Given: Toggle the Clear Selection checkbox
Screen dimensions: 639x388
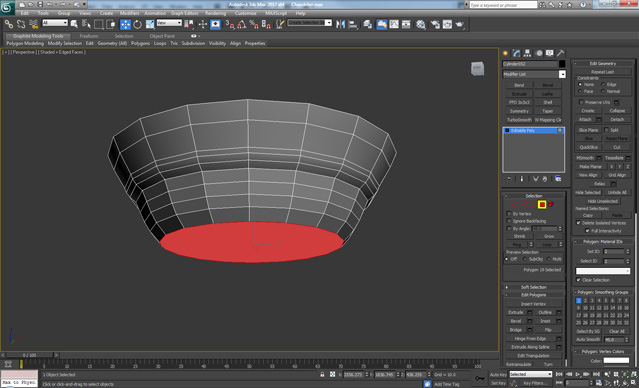Looking at the screenshot, I should (578, 280).
